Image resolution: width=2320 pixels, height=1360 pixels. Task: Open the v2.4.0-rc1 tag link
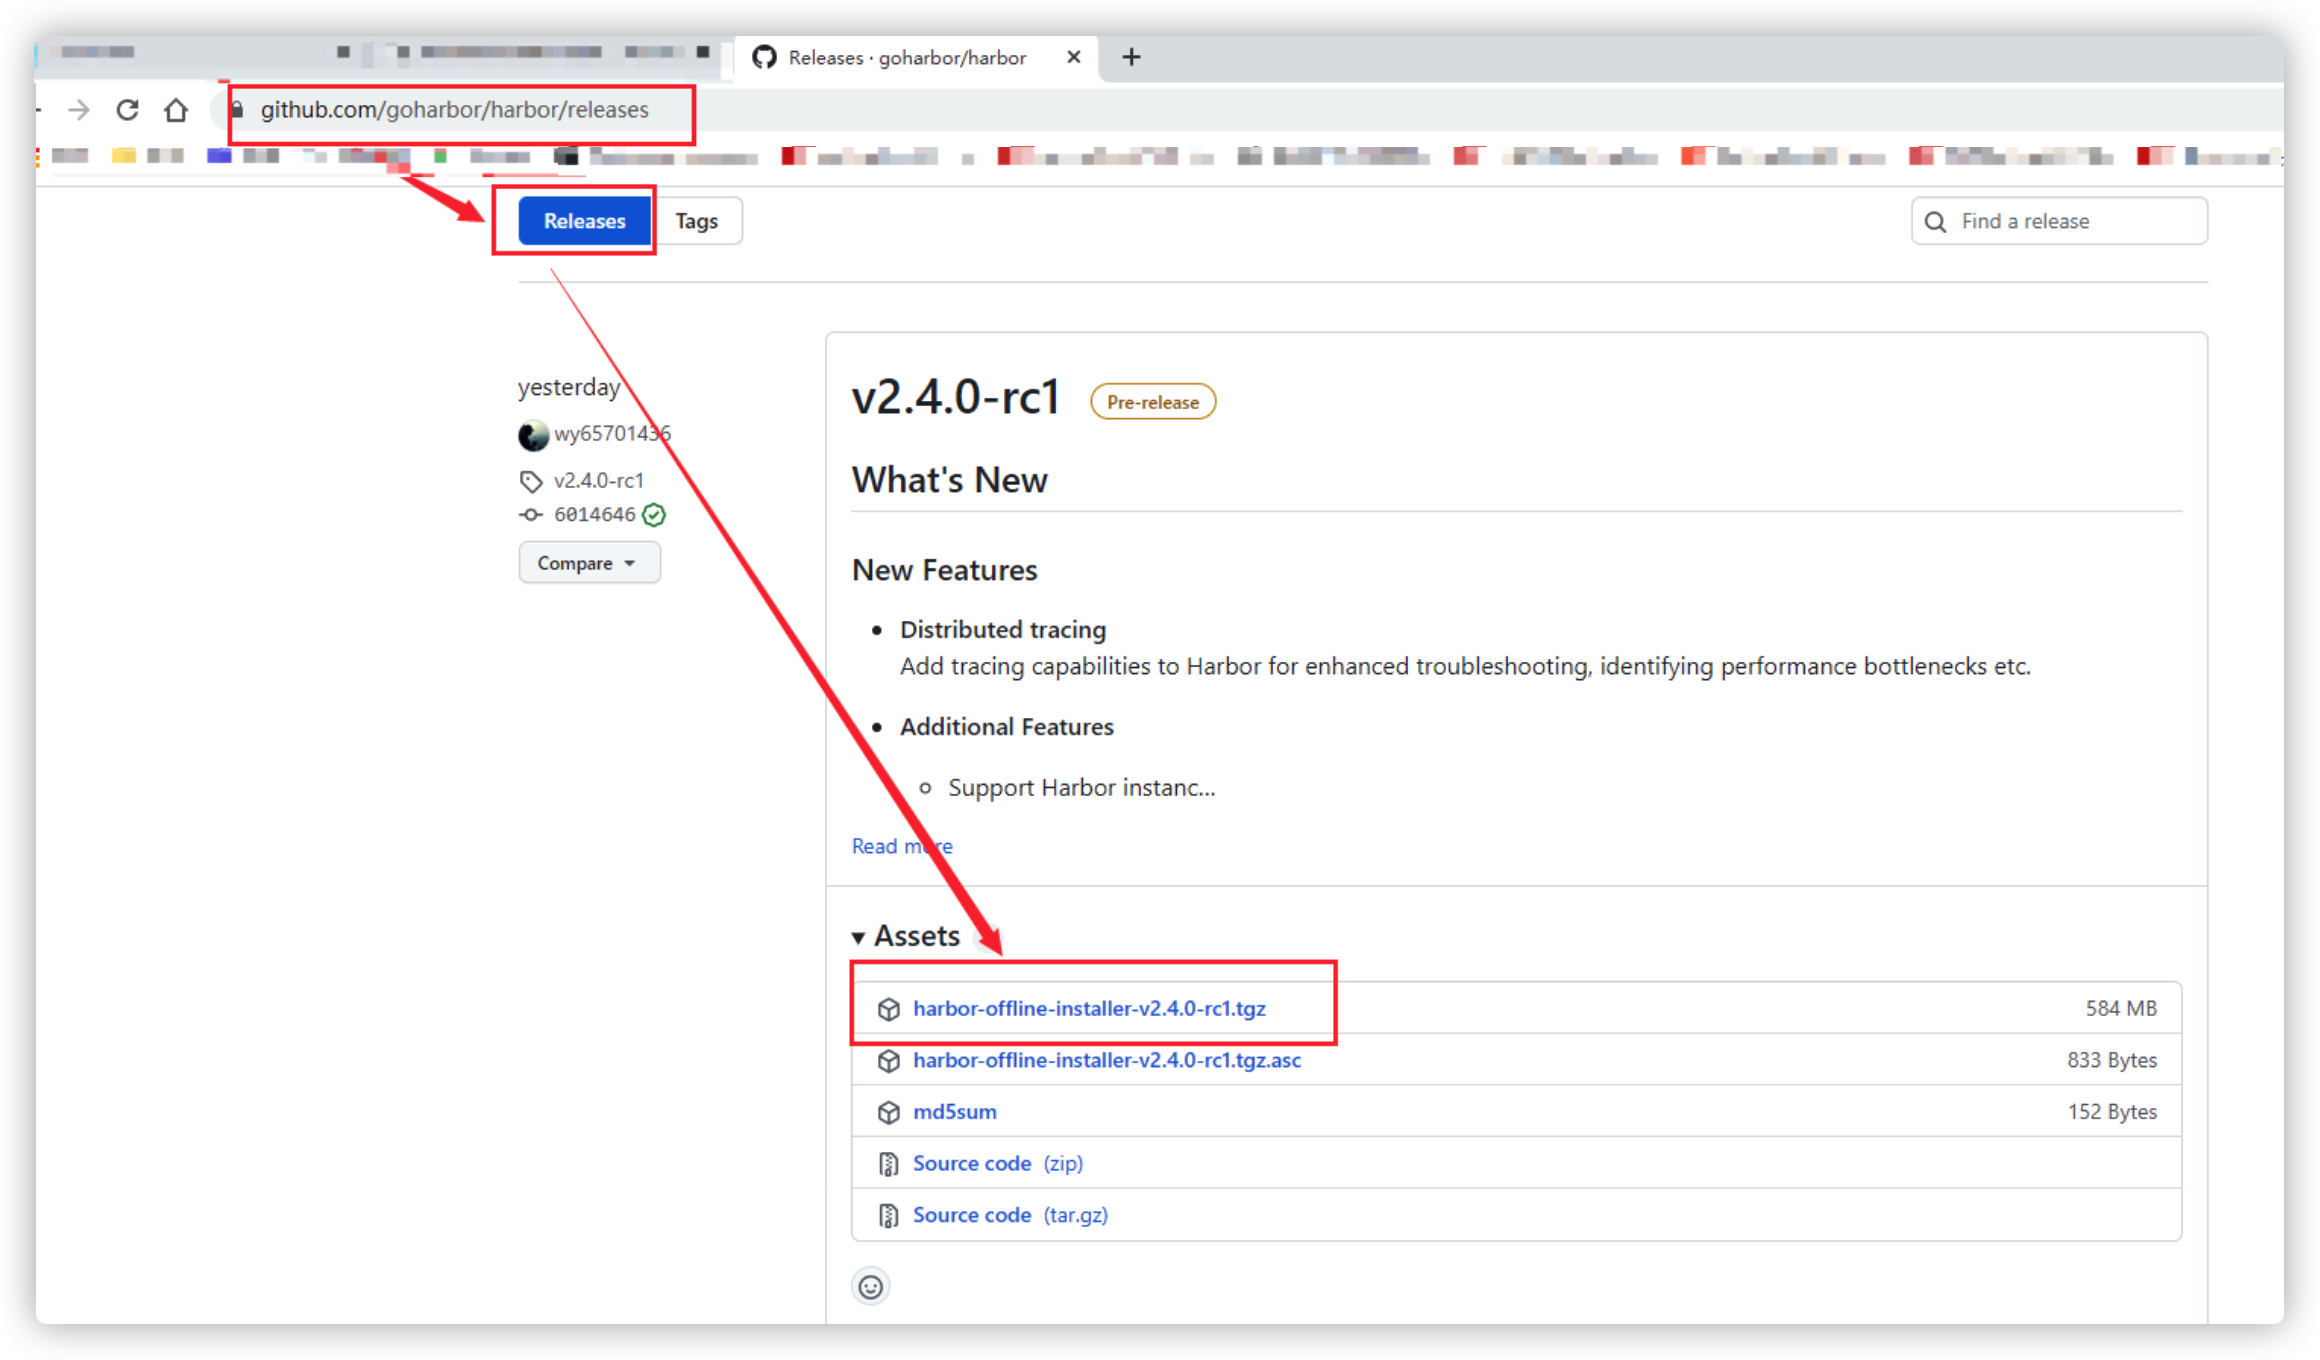(598, 481)
